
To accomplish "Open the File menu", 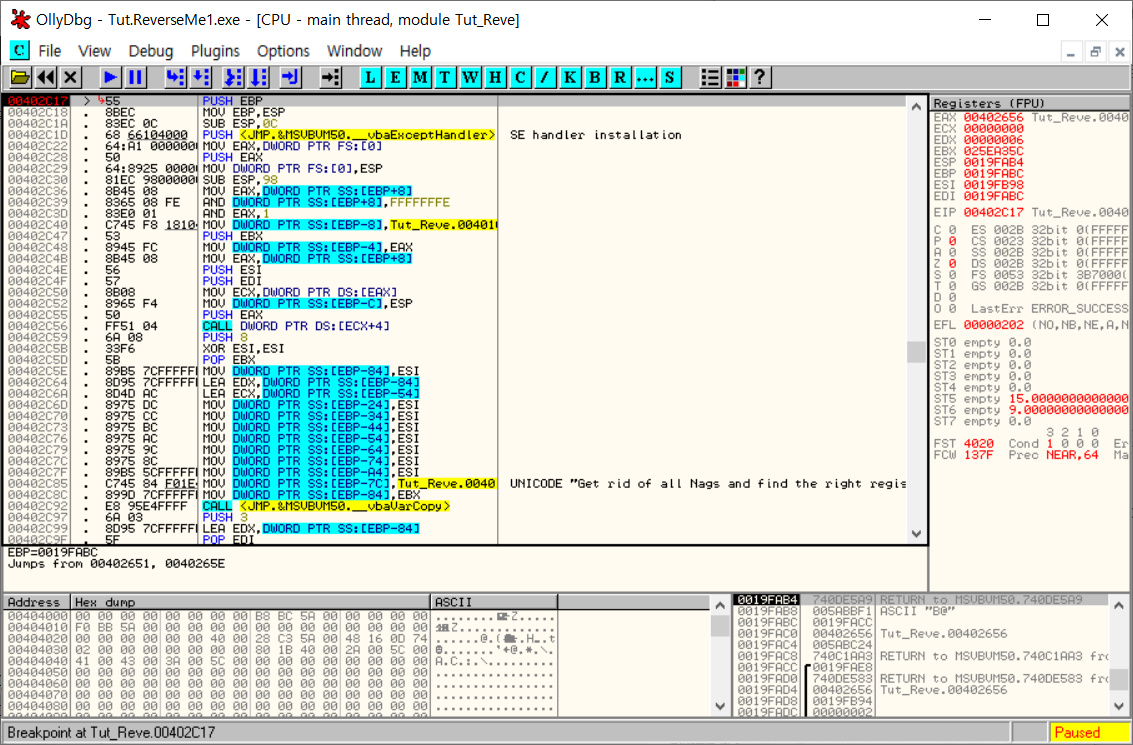I will (49, 51).
